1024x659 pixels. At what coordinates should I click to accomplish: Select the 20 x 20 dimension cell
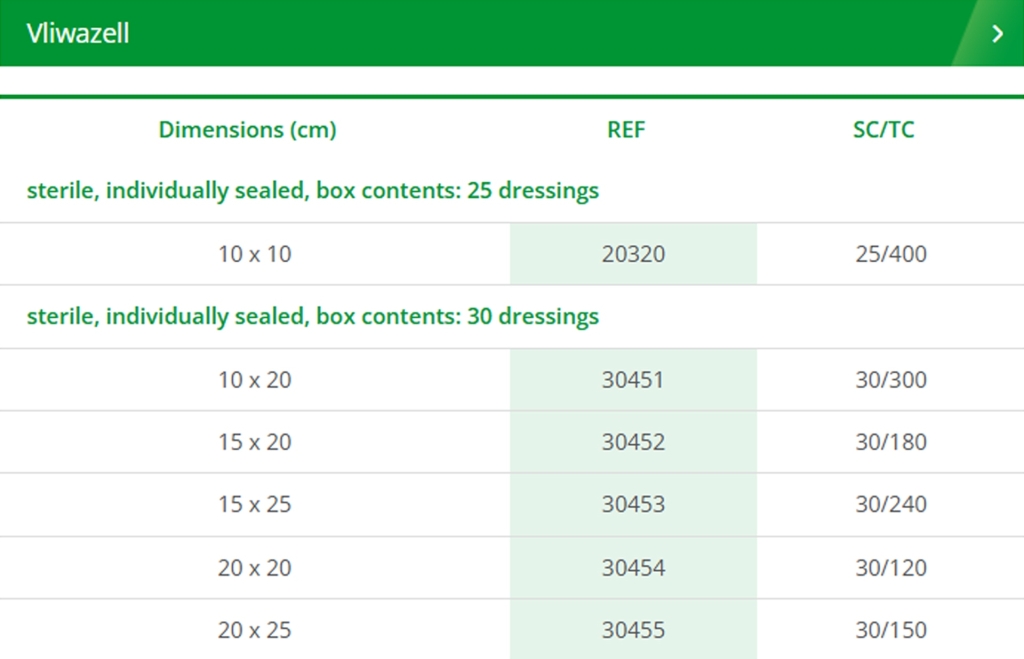point(255,568)
